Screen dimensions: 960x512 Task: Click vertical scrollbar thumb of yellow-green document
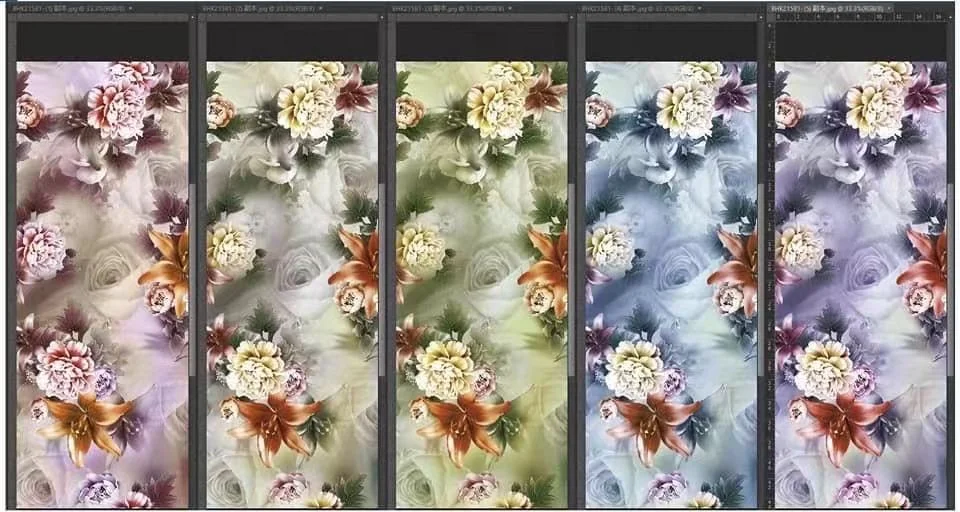(x=572, y=279)
